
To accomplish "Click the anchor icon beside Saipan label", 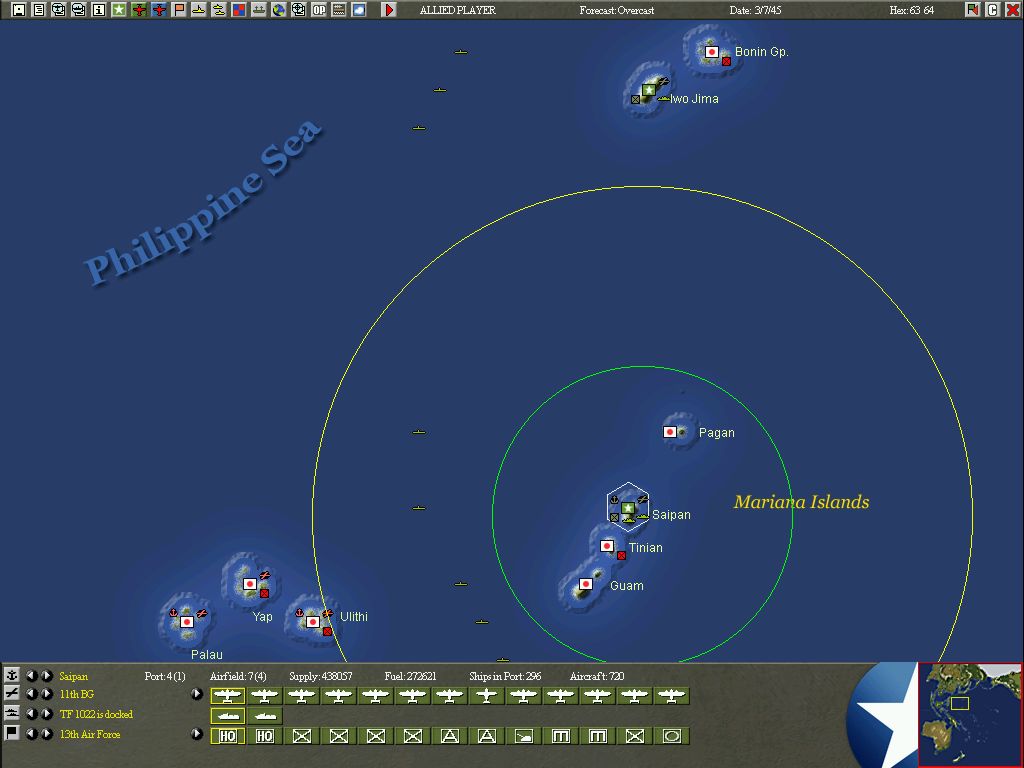I will pos(12,675).
